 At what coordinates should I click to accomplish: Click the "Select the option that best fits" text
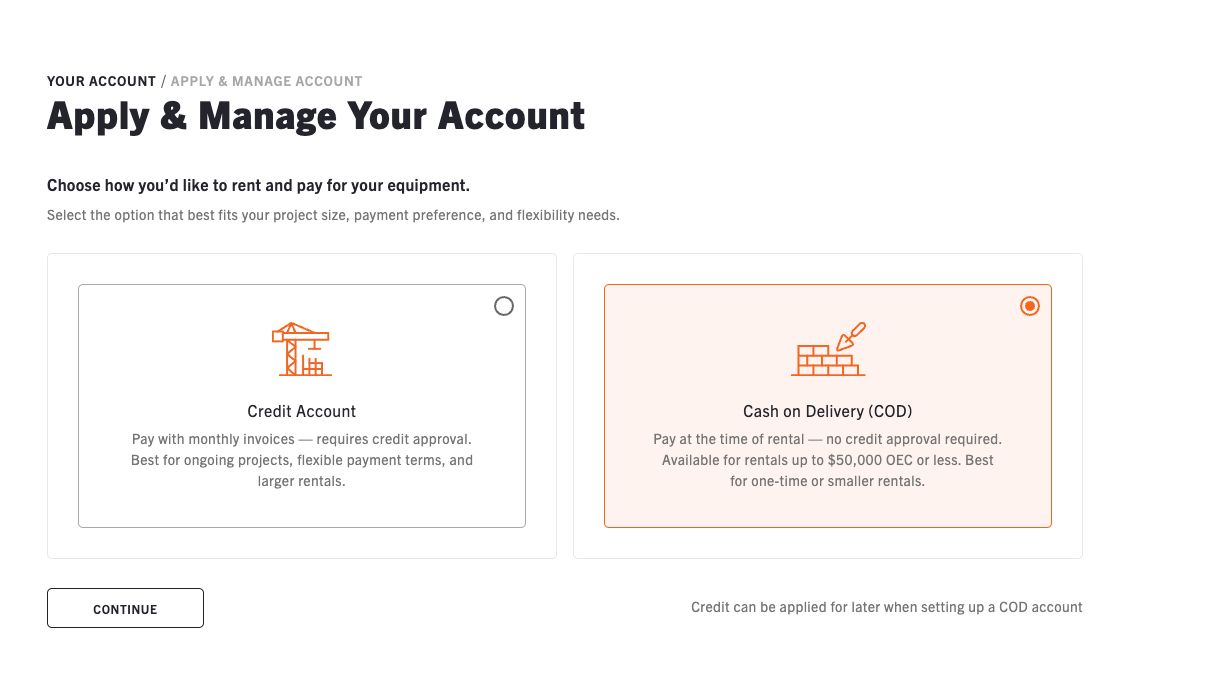333,215
